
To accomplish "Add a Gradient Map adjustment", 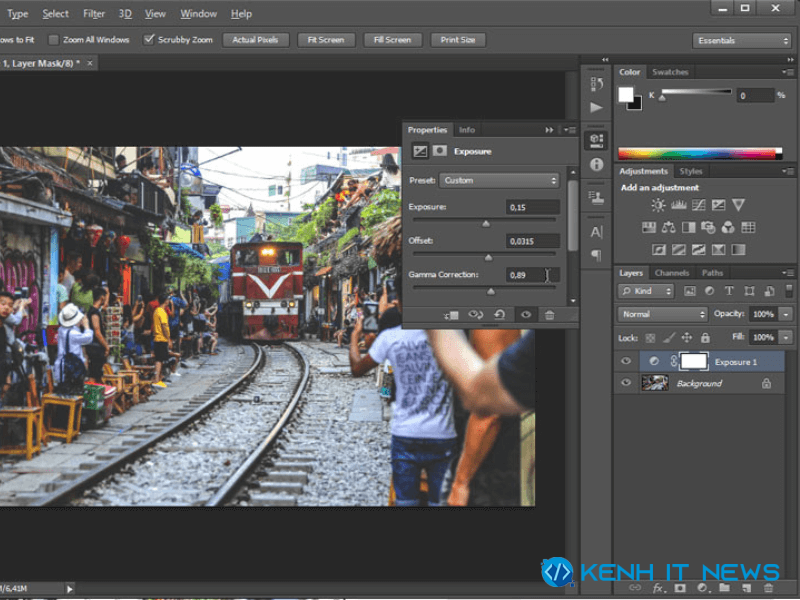I will tap(738, 249).
